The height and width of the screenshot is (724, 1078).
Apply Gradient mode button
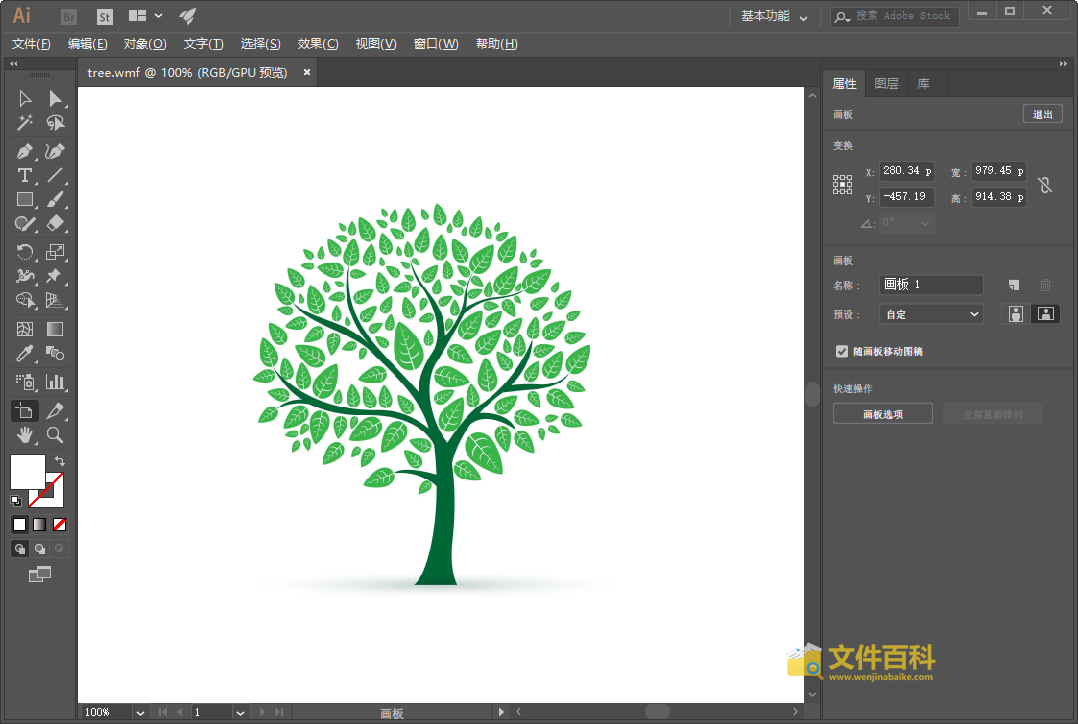coord(40,525)
